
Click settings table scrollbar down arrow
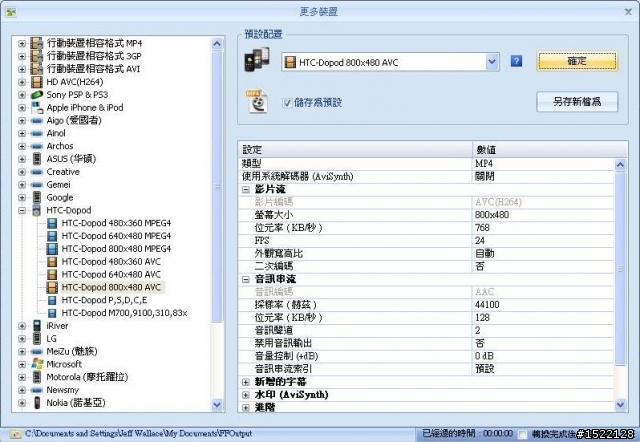click(620, 405)
